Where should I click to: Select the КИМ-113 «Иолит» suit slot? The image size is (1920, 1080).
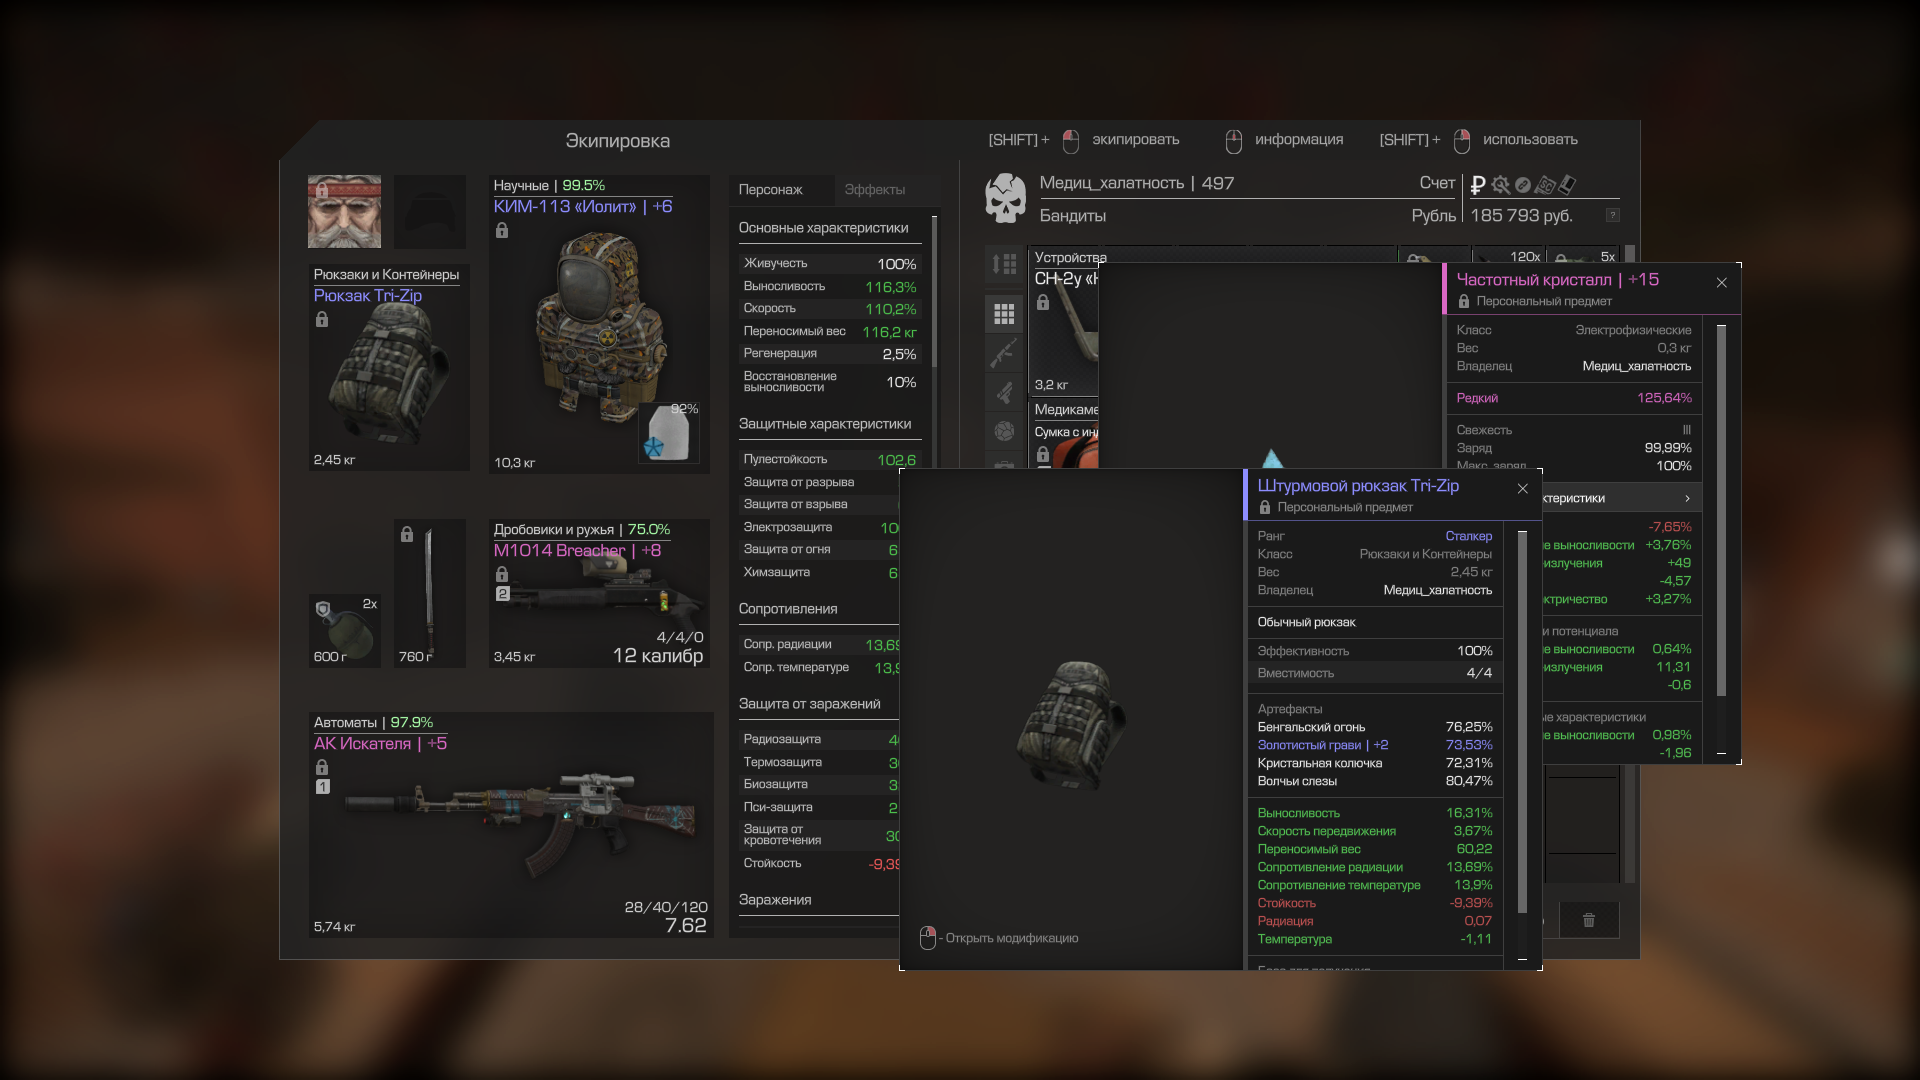tap(599, 324)
